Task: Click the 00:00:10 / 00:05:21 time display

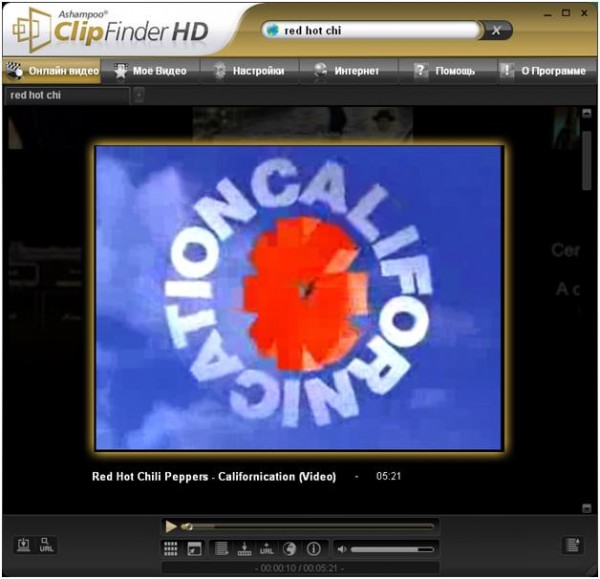Action: pos(299,568)
